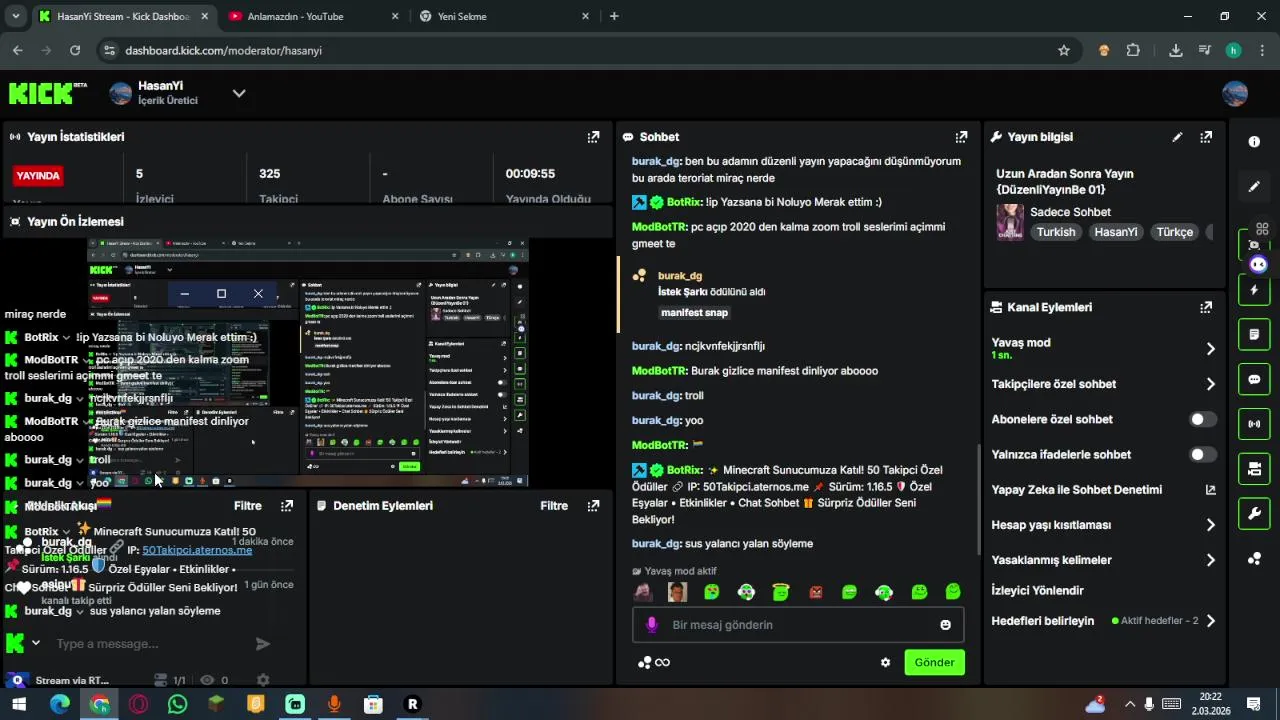Click the Kick logo in the header

[x=42, y=93]
